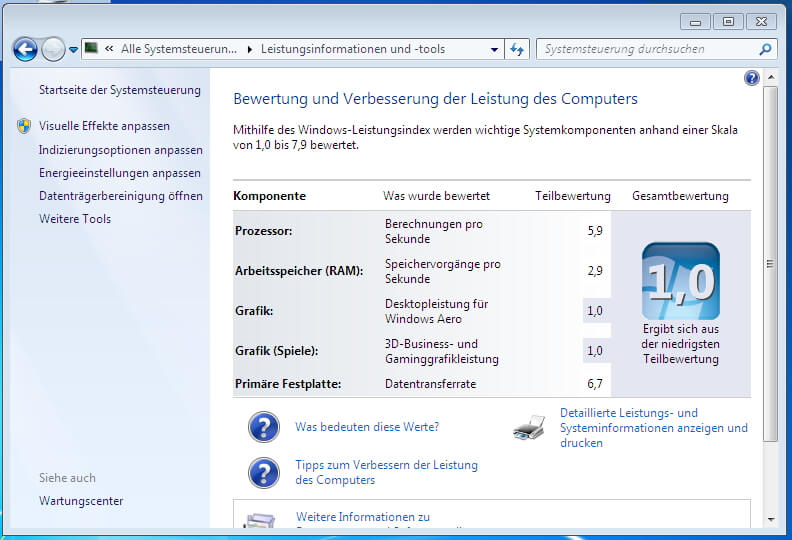This screenshot has width=792, height=540.
Task: Expand the double-chevron breadcrumb overflow
Action: pos(109,49)
